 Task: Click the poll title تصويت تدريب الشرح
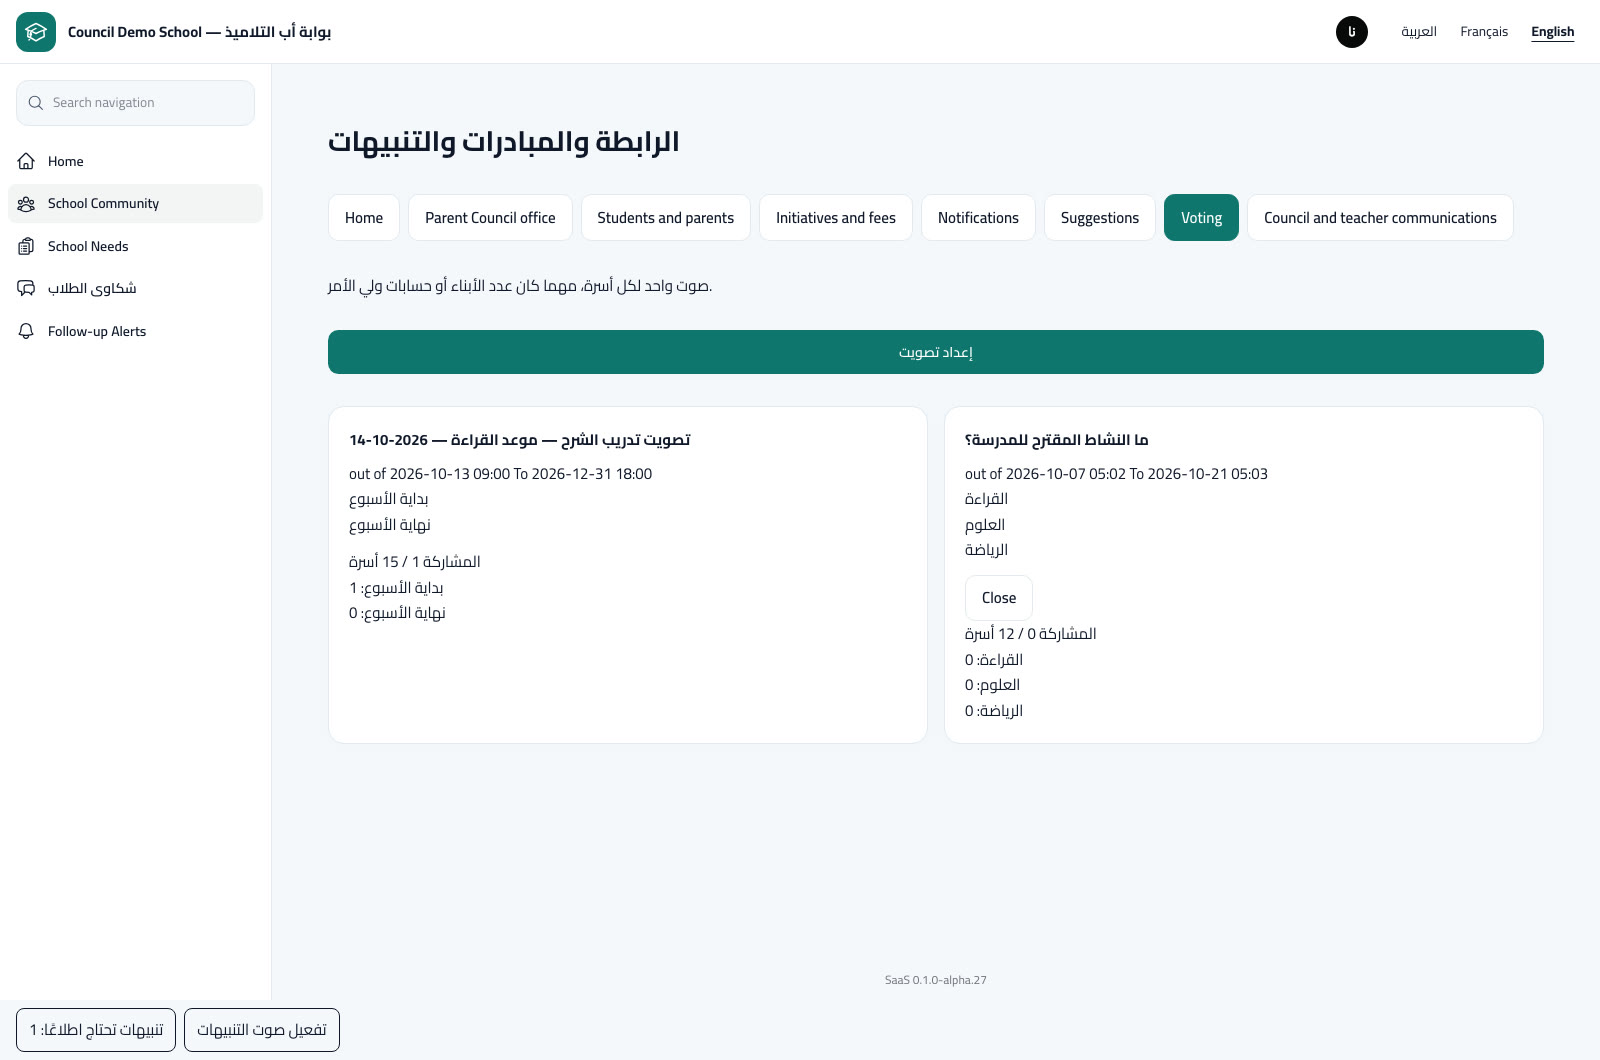click(520, 440)
